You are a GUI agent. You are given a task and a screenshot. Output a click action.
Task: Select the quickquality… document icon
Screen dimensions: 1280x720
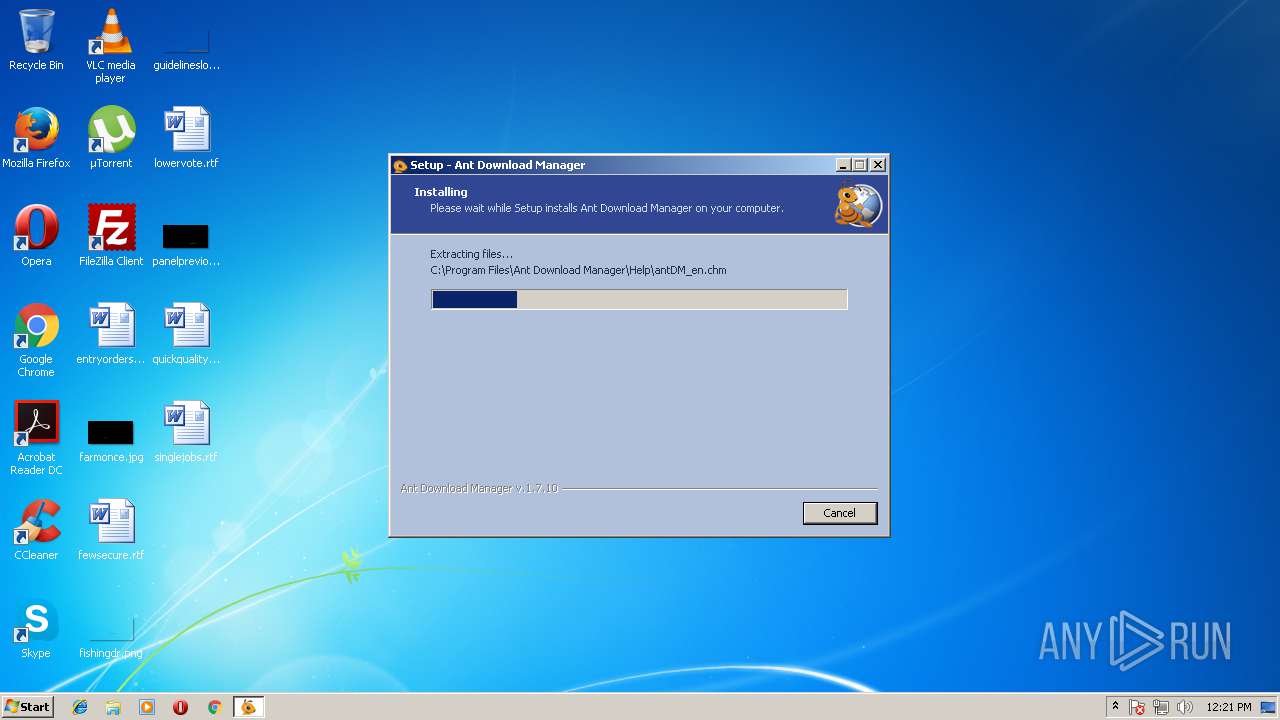(x=186, y=334)
